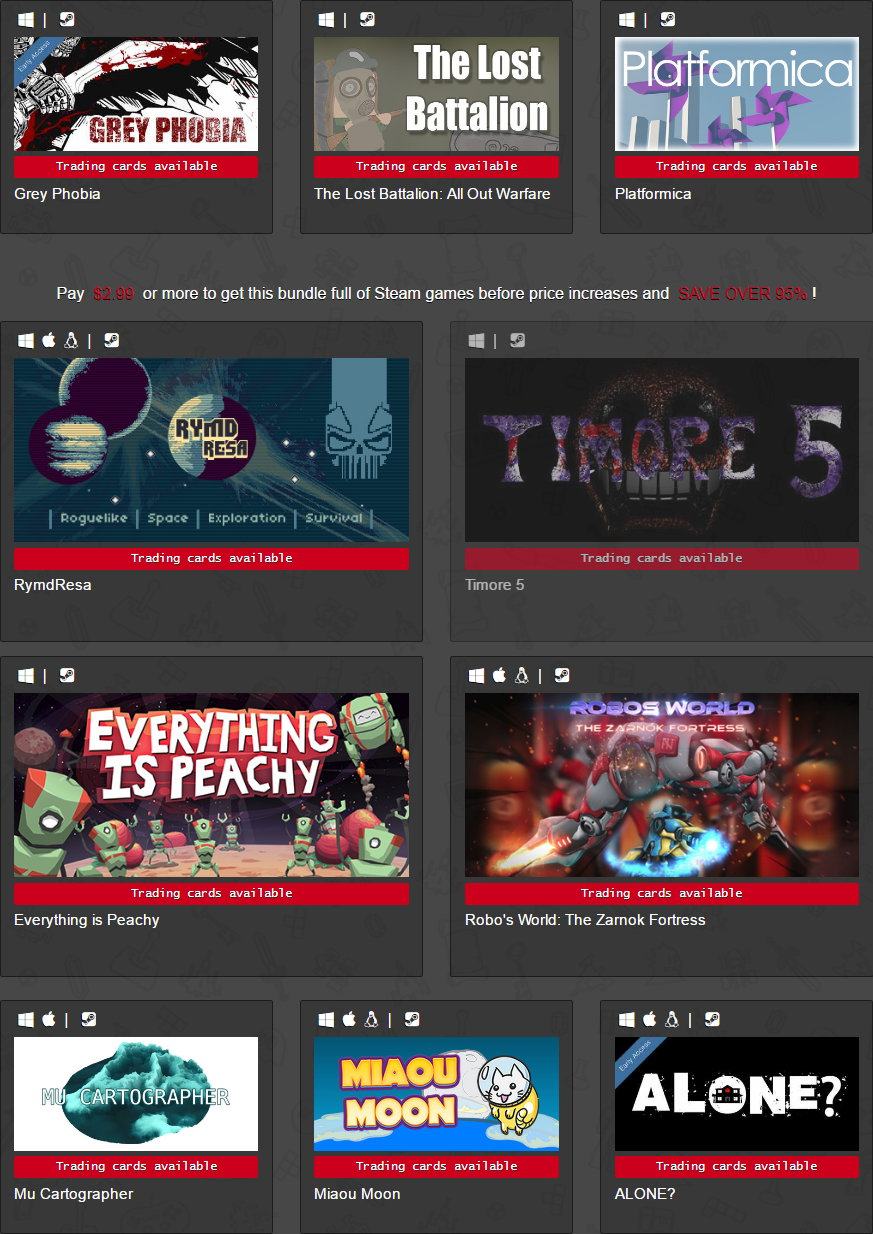Click Trading cards available under RymdResa
This screenshot has width=873, height=1234.
(211, 558)
